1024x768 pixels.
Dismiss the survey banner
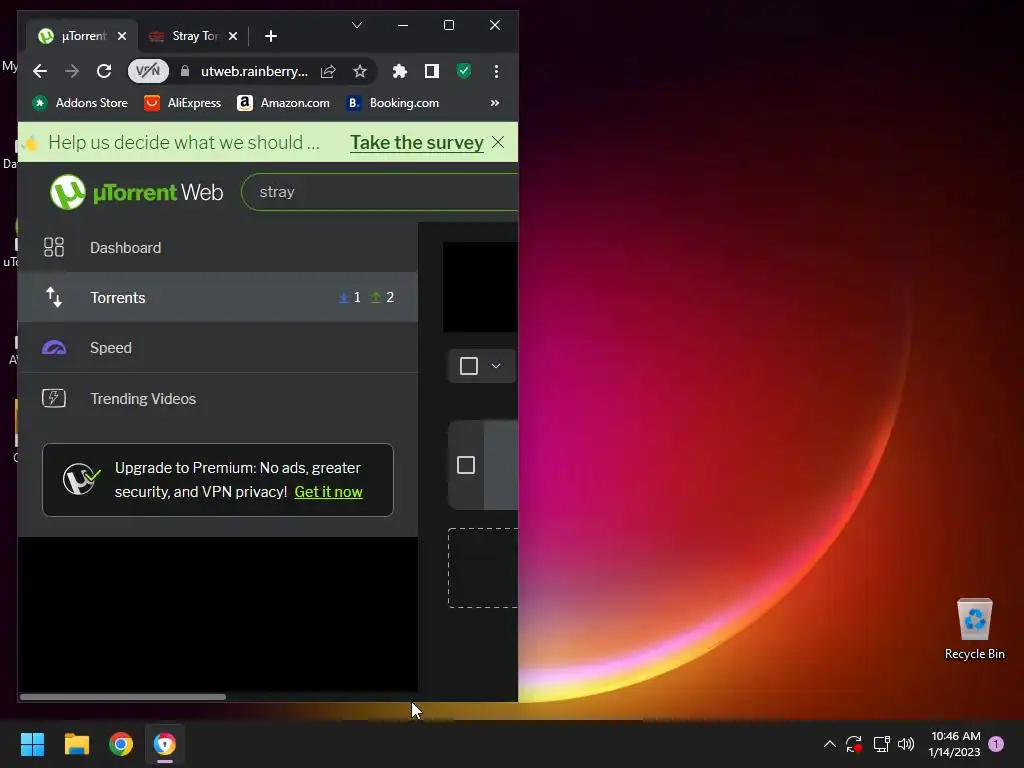click(498, 142)
